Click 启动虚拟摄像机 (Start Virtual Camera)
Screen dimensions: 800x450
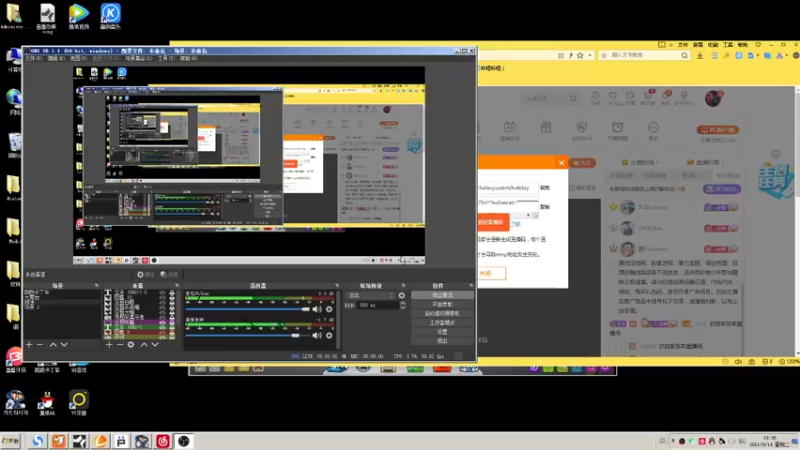coord(442,313)
